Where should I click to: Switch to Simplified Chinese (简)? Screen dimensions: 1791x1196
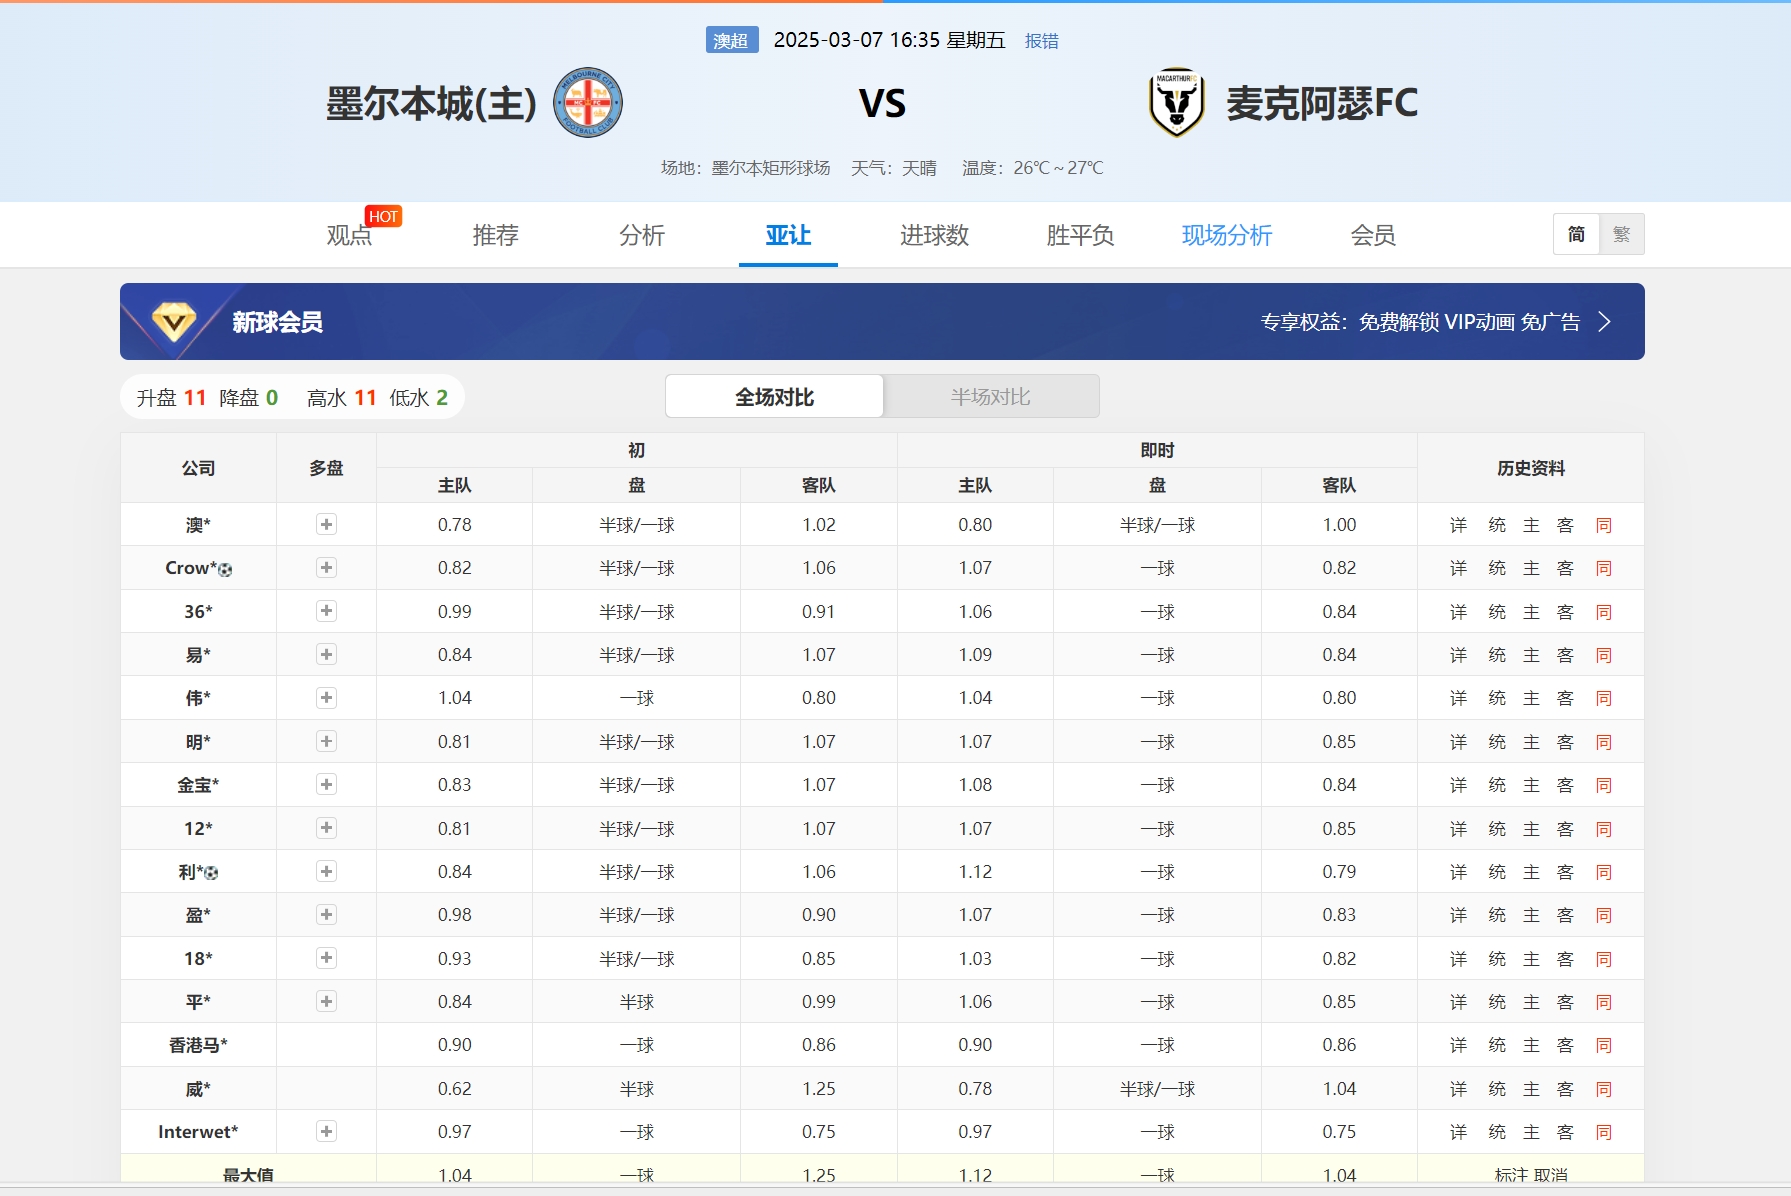pos(1576,234)
